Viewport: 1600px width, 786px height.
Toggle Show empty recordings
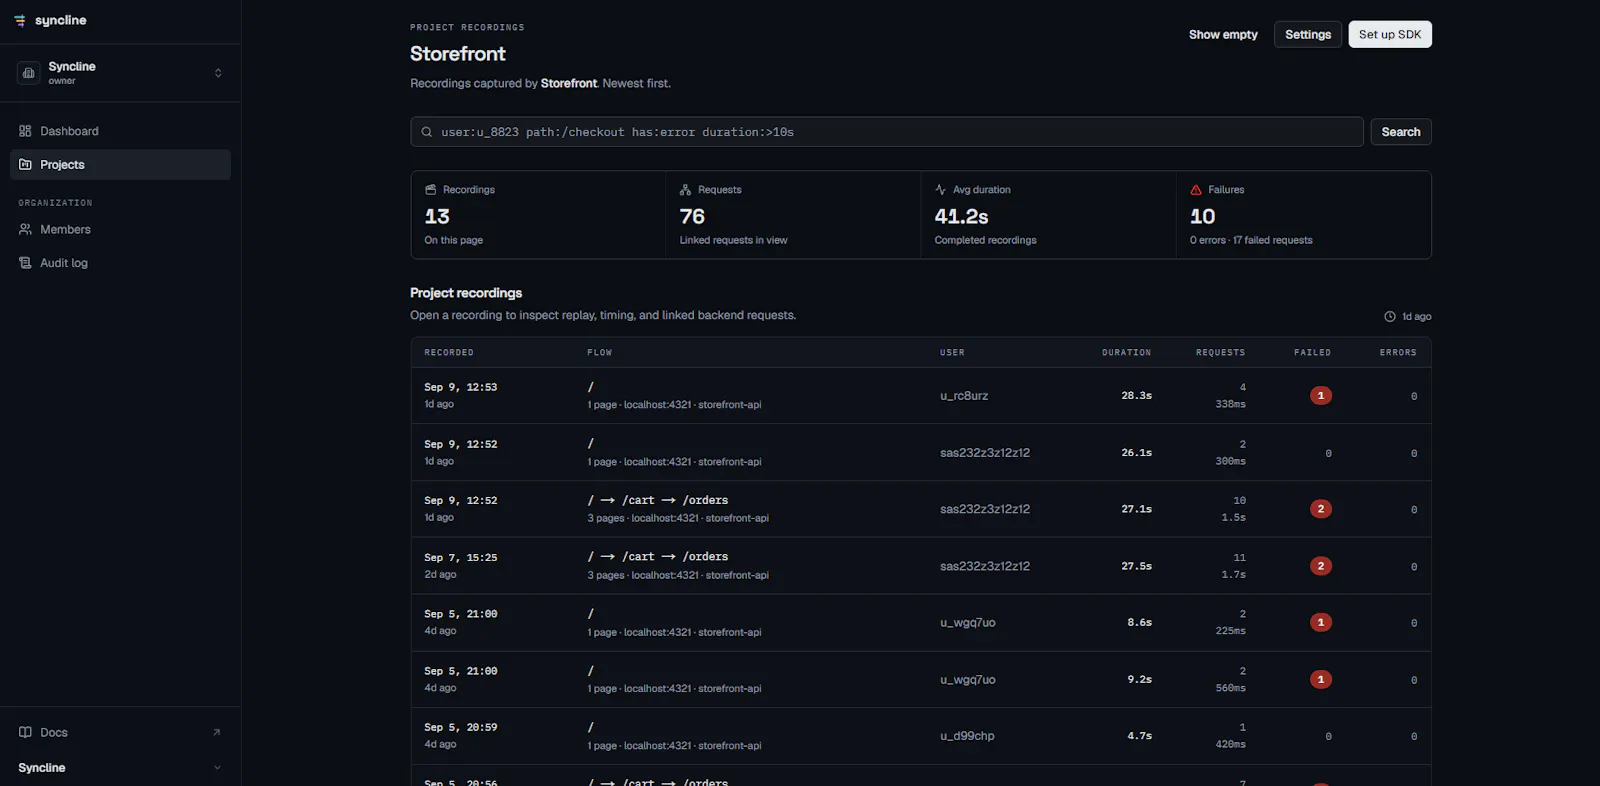[x=1223, y=35]
